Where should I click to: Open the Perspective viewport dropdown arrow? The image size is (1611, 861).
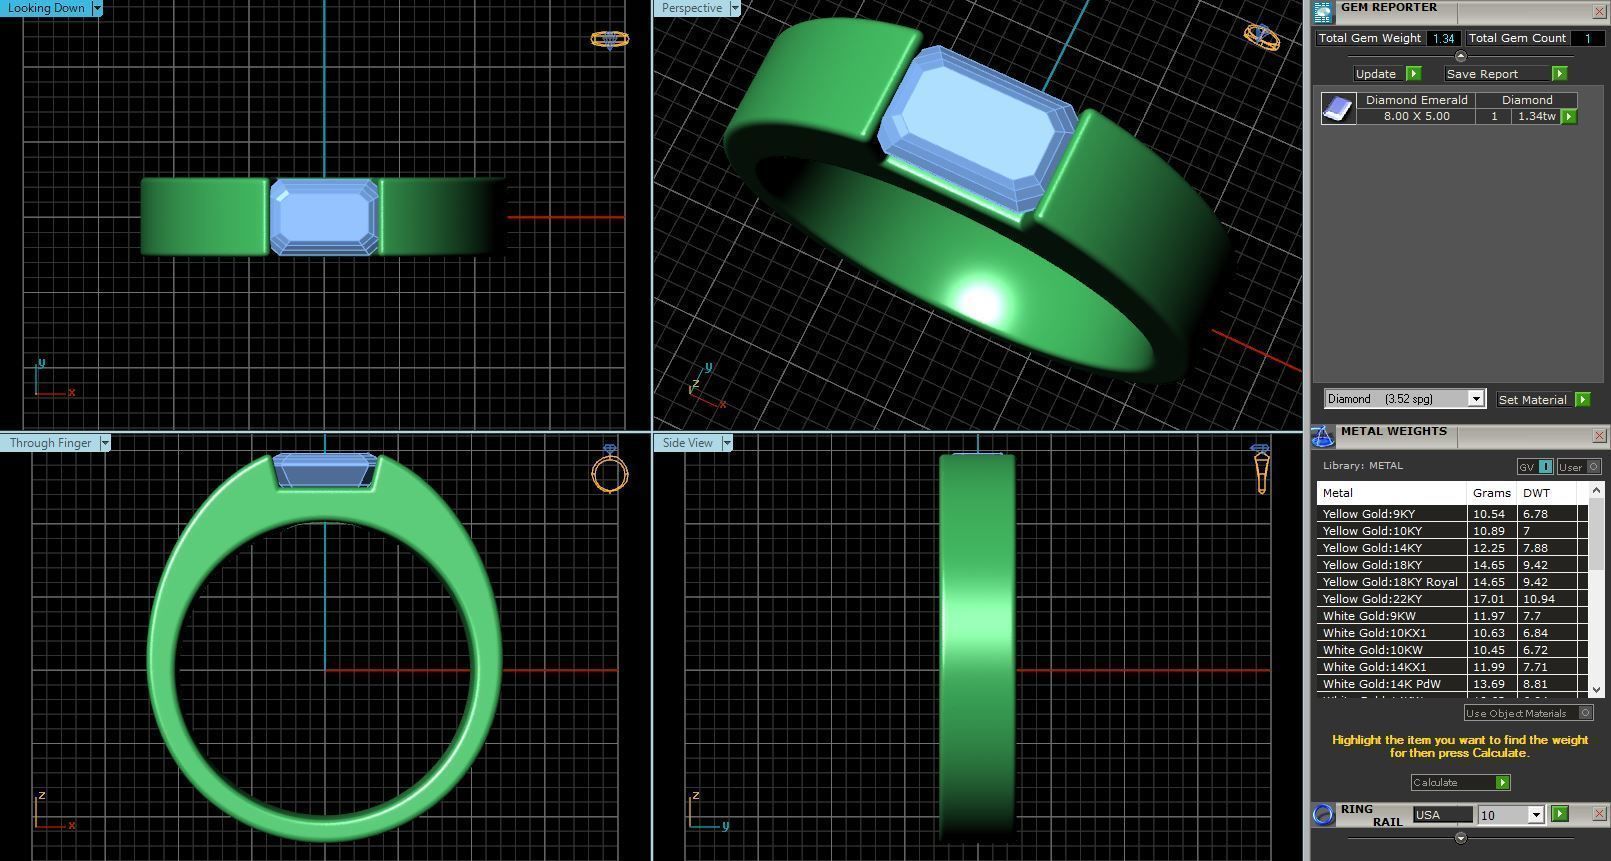click(735, 8)
